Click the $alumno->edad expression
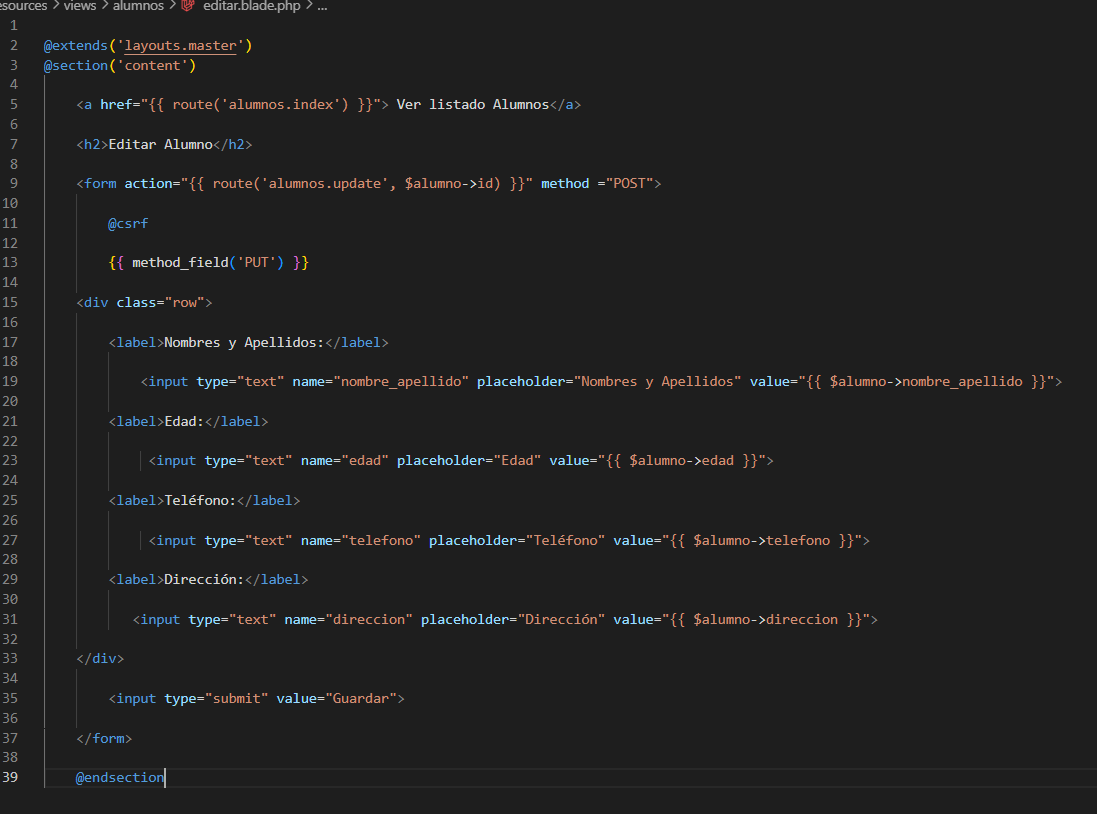The image size is (1097, 814). pyautogui.click(x=681, y=461)
